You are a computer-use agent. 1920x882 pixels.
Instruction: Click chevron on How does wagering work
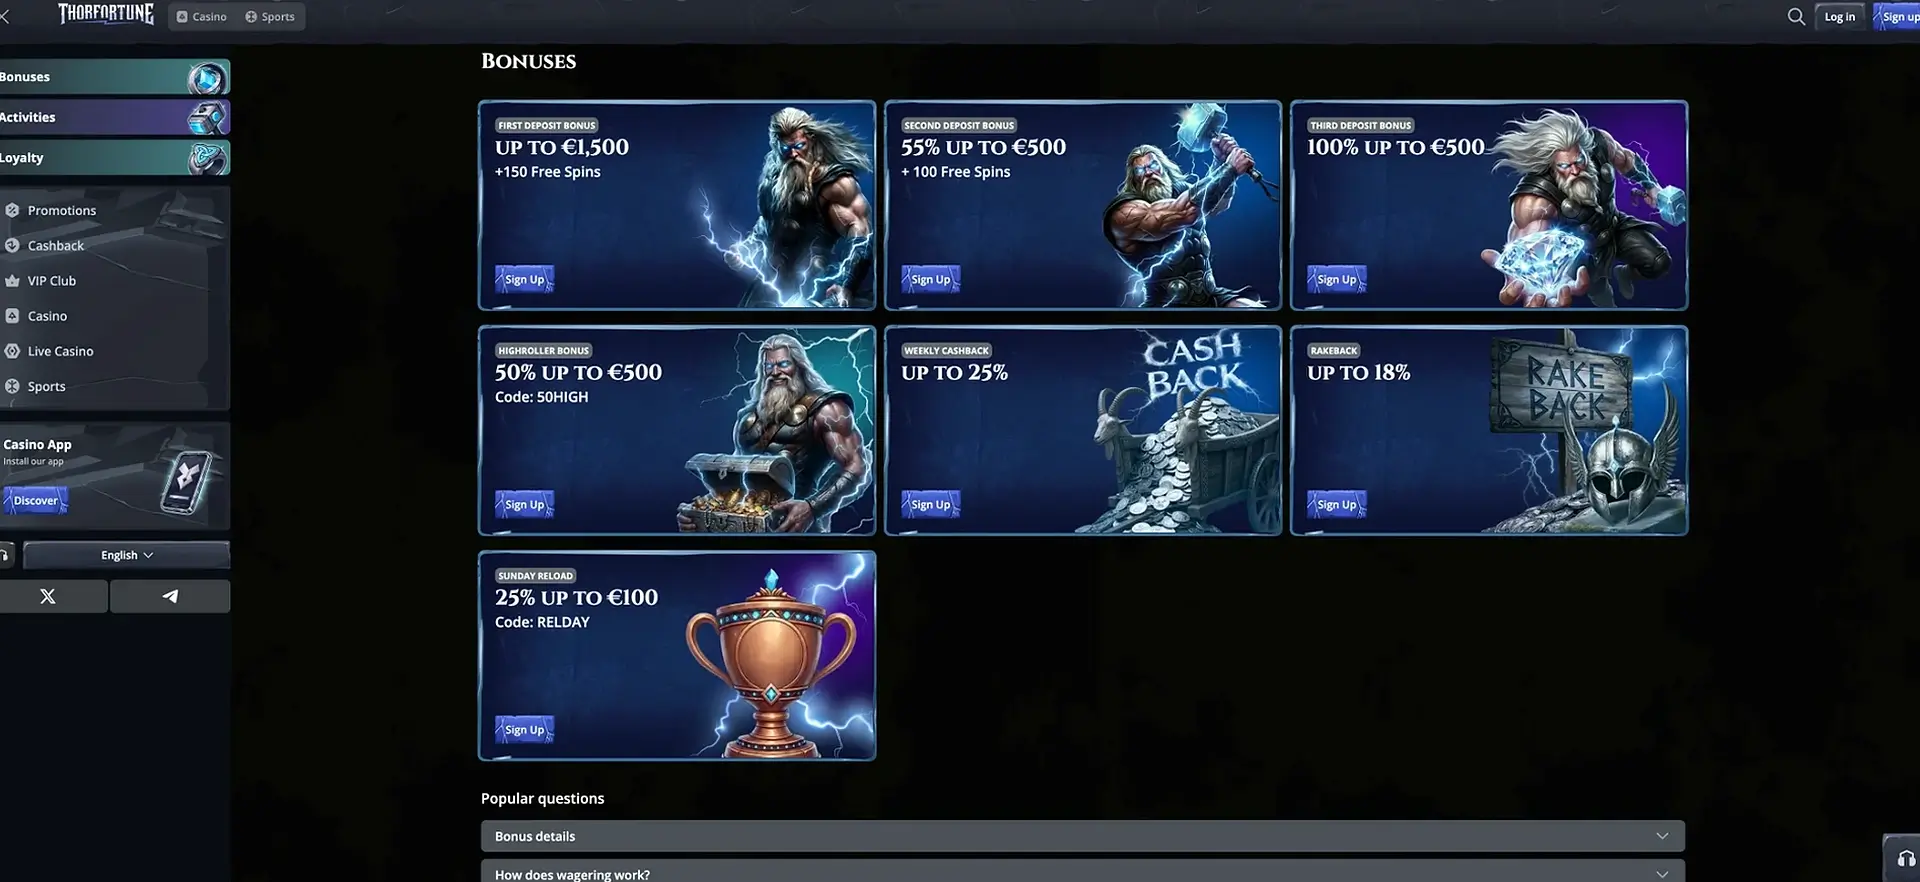tap(1662, 873)
